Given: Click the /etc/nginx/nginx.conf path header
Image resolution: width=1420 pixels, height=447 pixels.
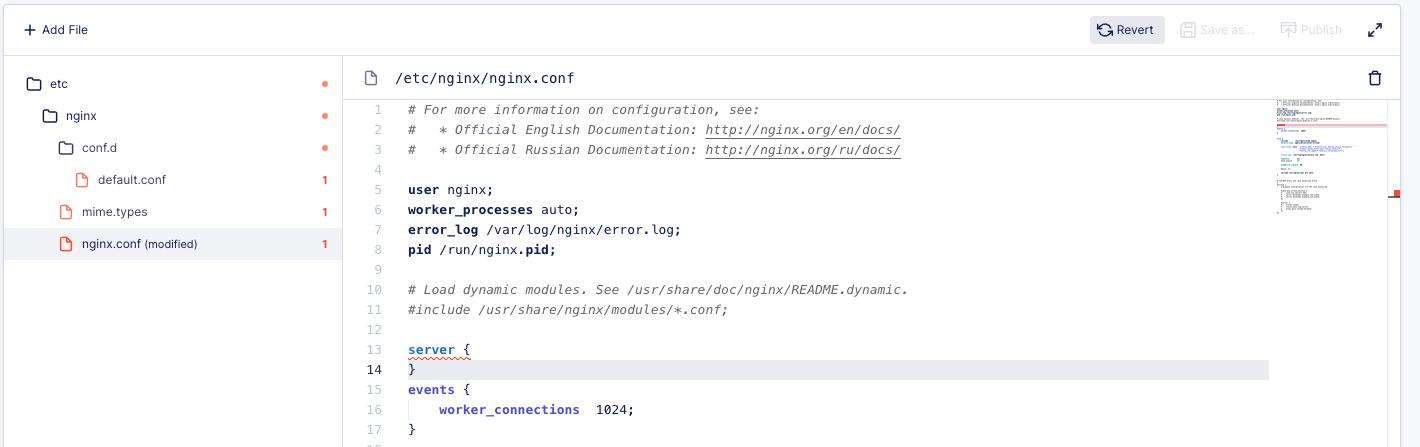Looking at the screenshot, I should pyautogui.click(x=485, y=78).
